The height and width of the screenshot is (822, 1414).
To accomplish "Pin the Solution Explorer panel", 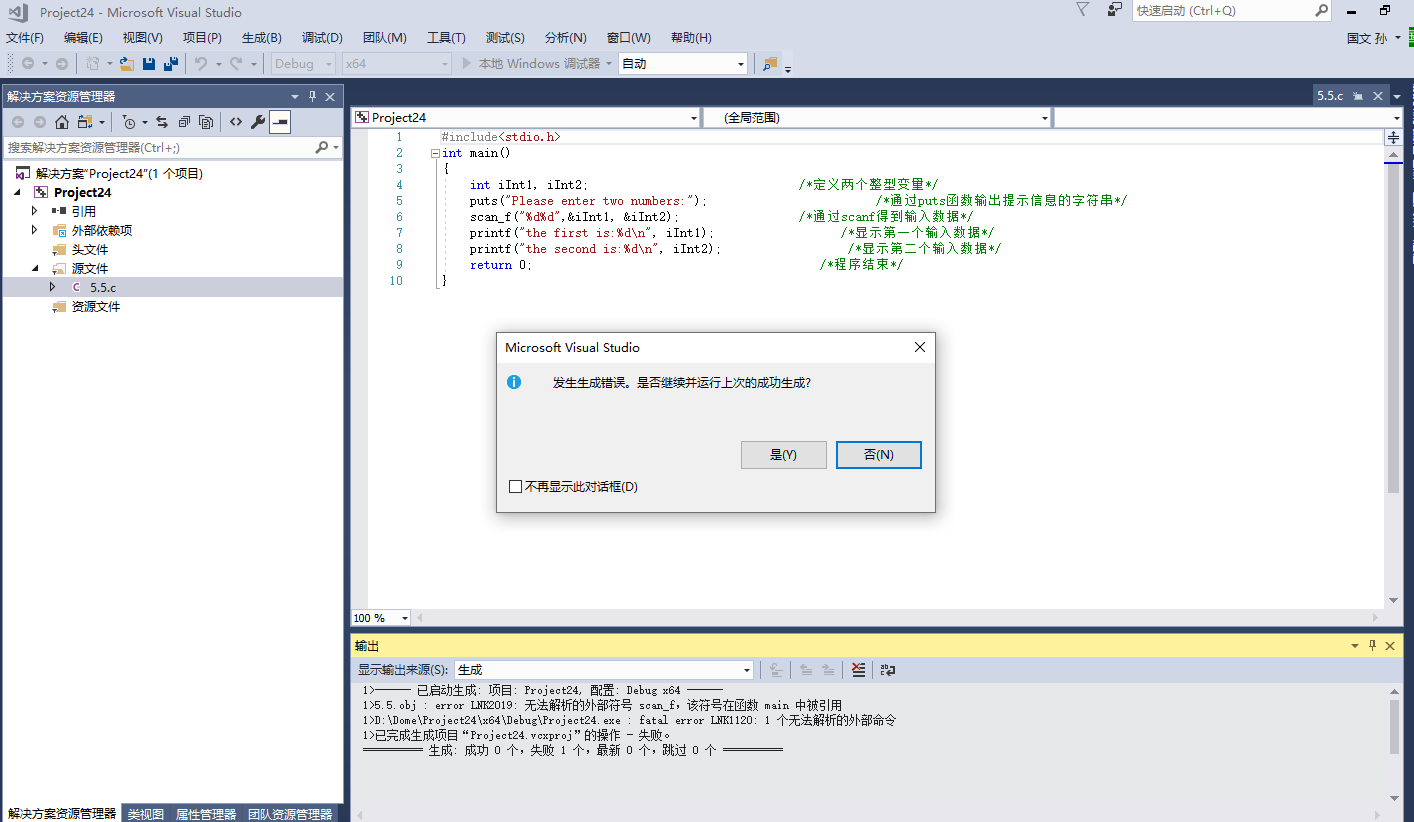I will (x=313, y=96).
